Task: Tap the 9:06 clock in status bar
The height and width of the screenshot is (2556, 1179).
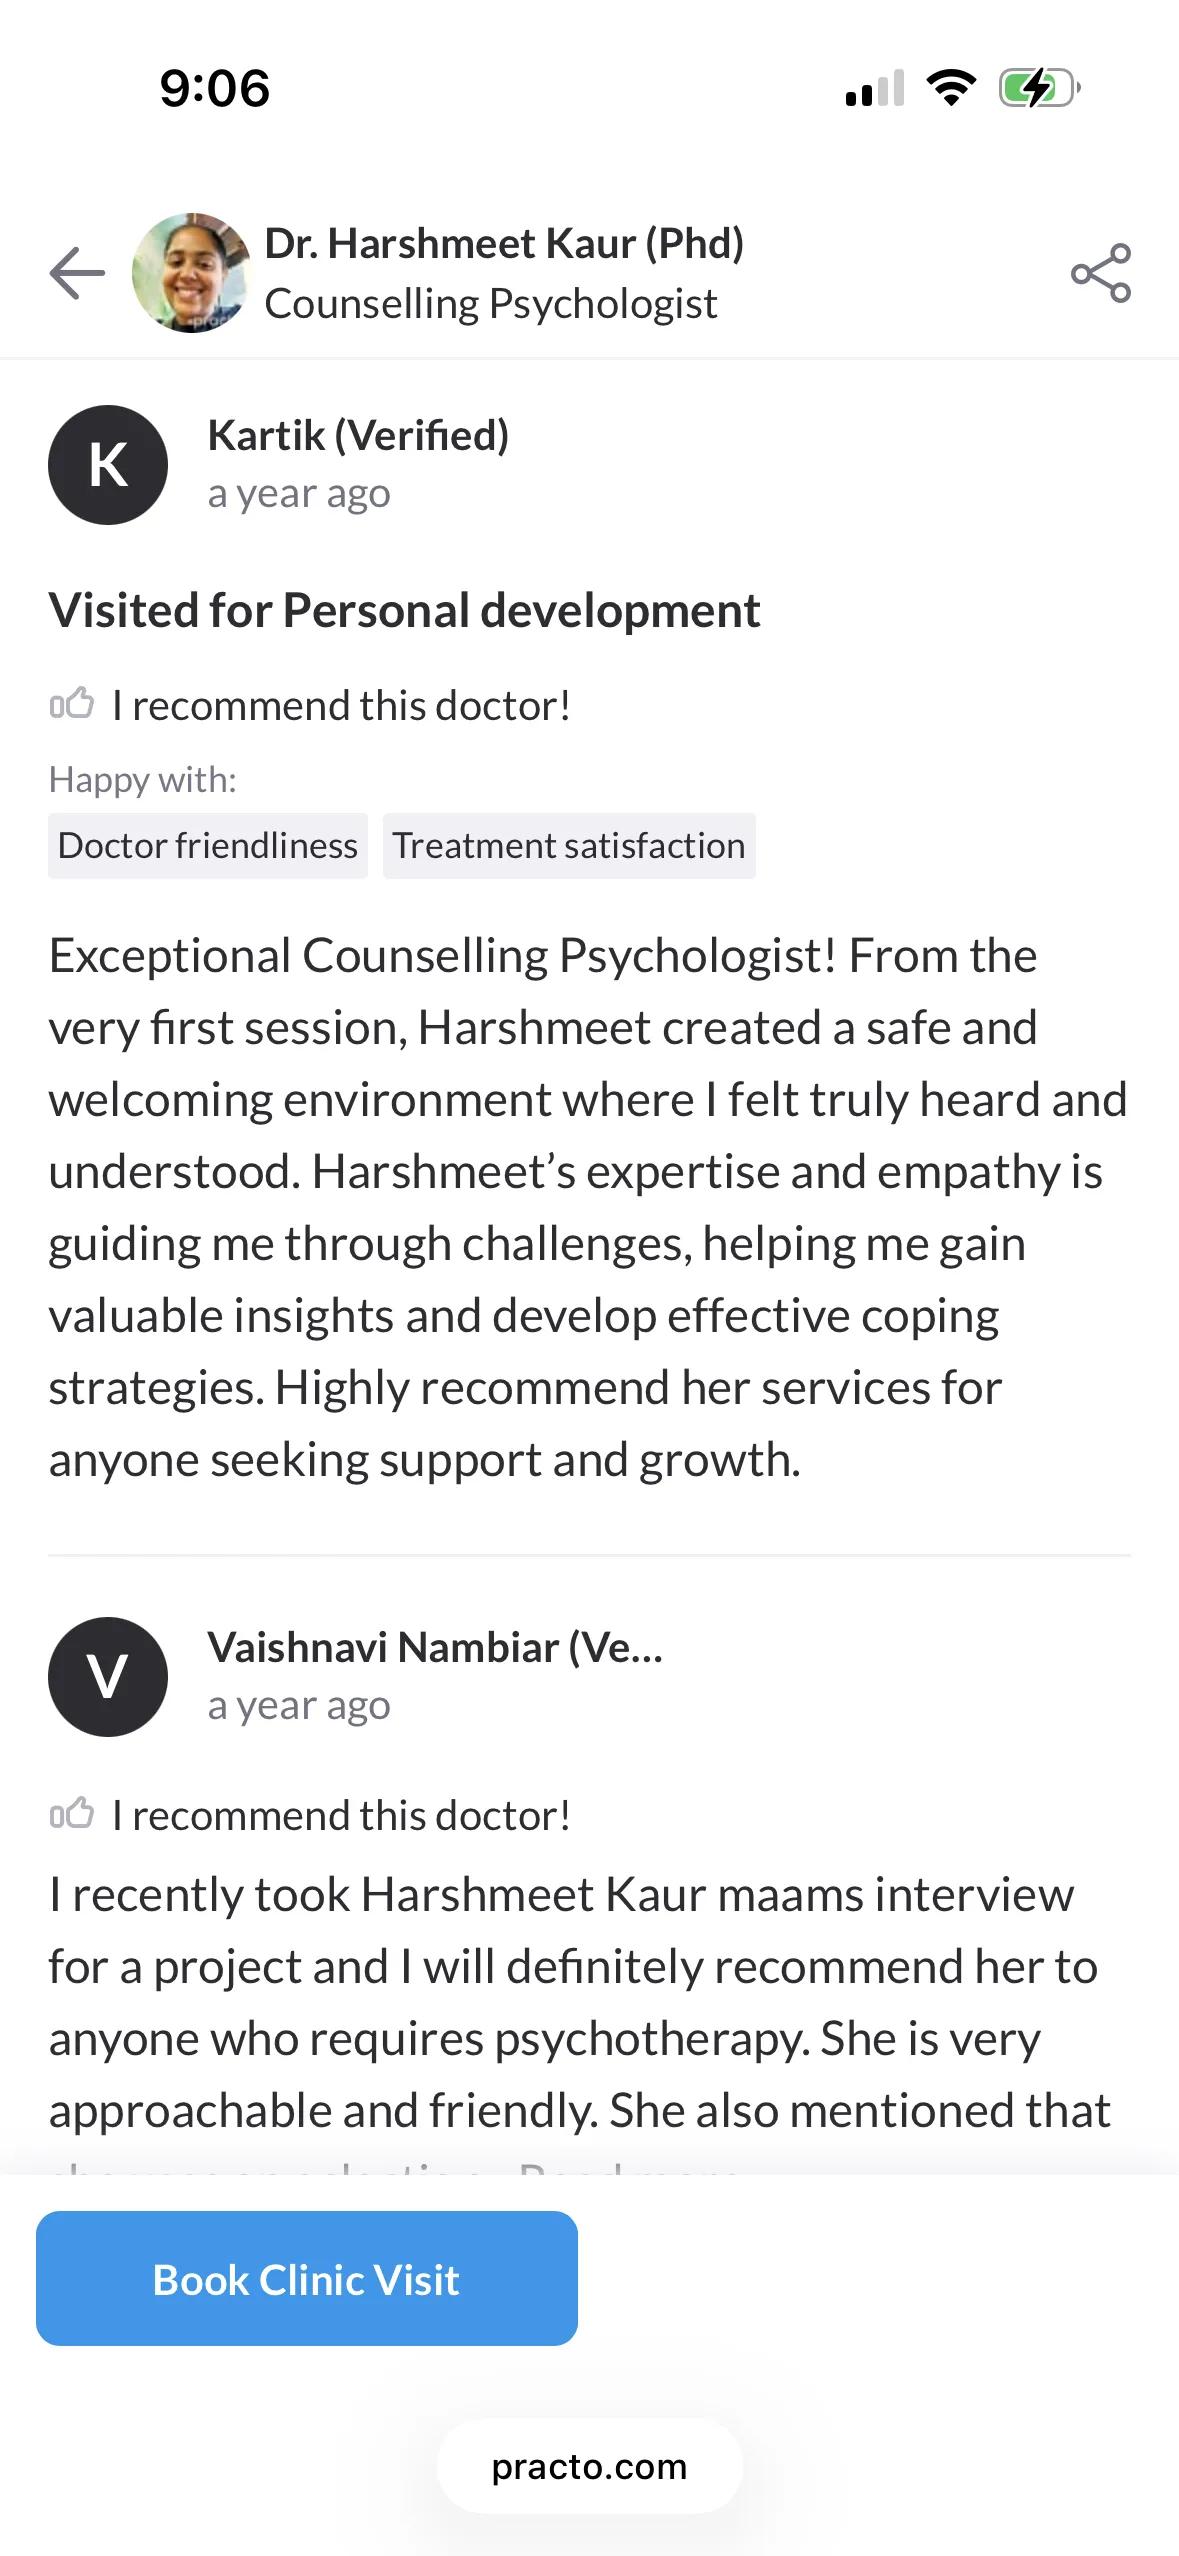Action: [215, 88]
